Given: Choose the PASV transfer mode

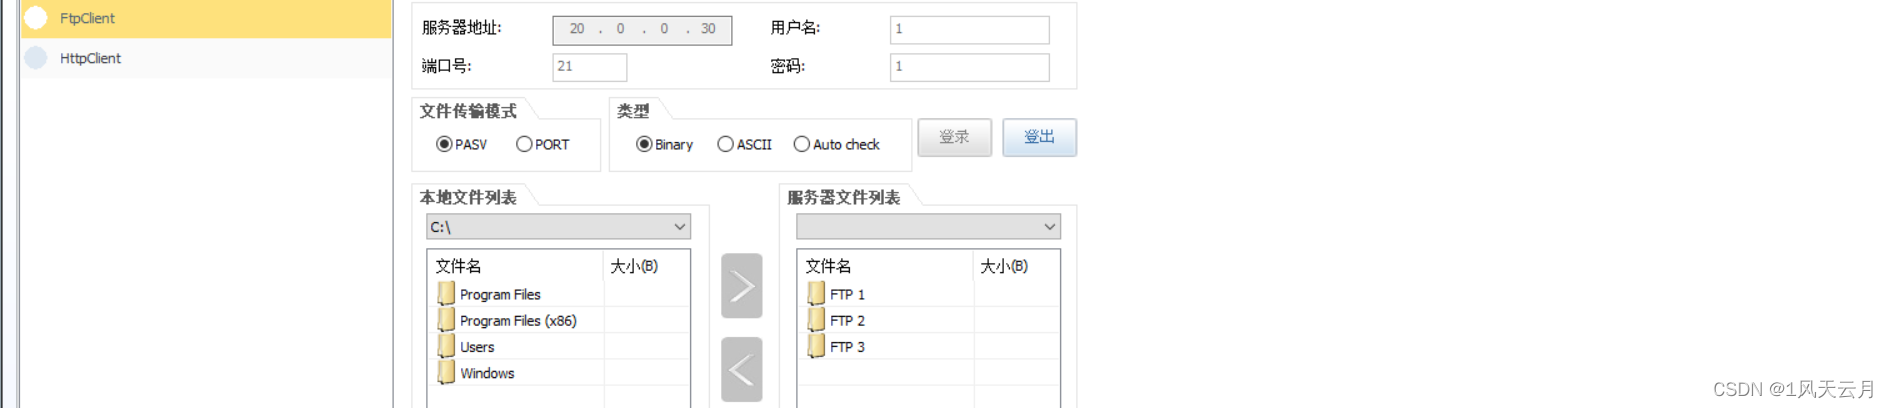Looking at the screenshot, I should tap(461, 144).
